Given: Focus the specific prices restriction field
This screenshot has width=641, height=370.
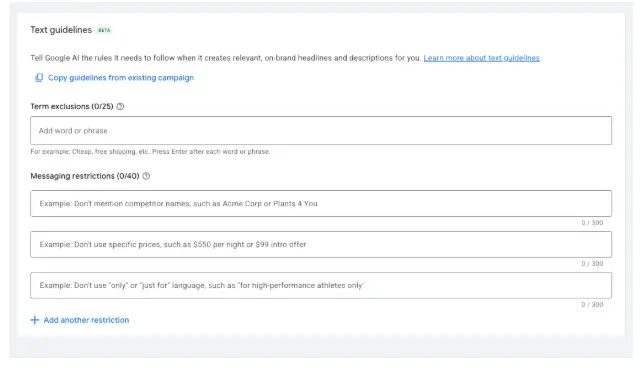Looking at the screenshot, I should point(321,244).
